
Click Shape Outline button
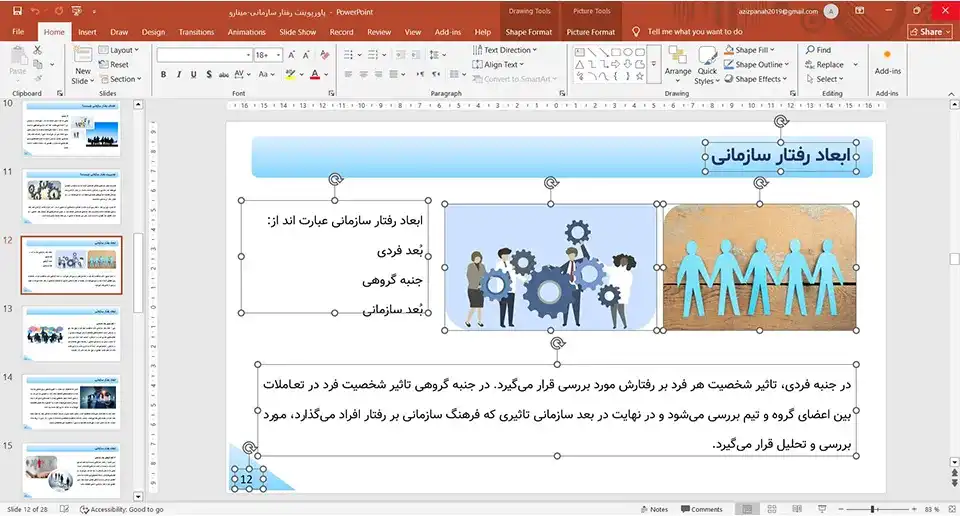click(x=756, y=64)
